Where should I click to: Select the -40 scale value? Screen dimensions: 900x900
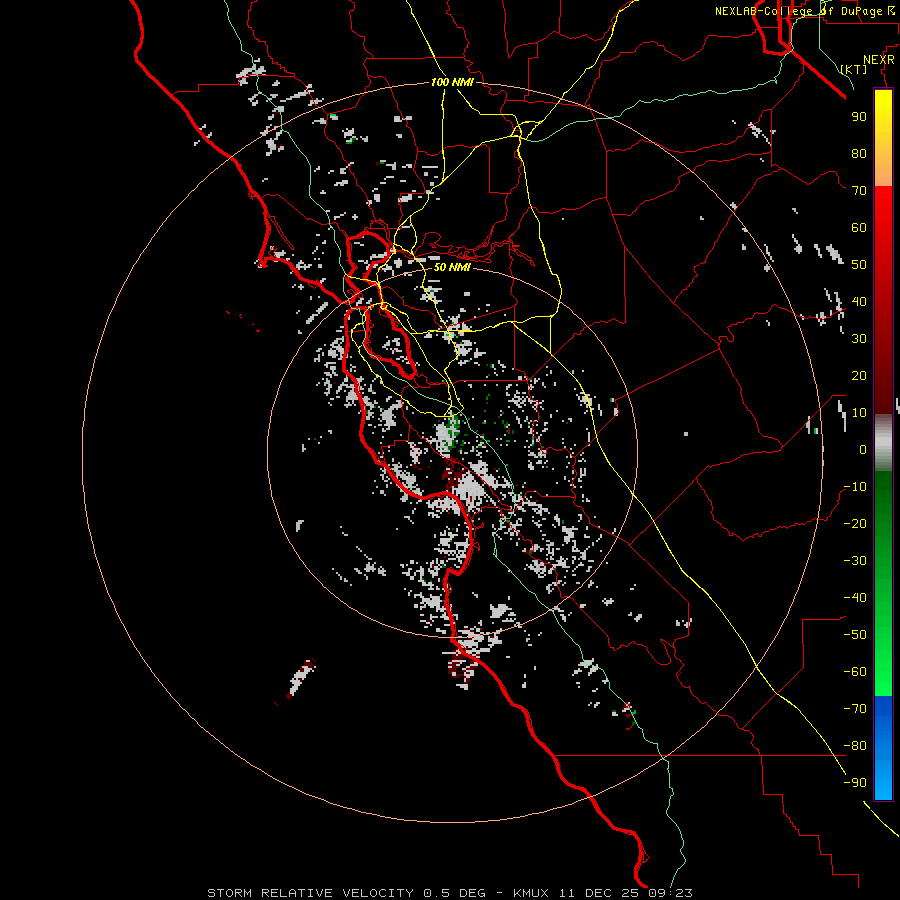point(855,598)
